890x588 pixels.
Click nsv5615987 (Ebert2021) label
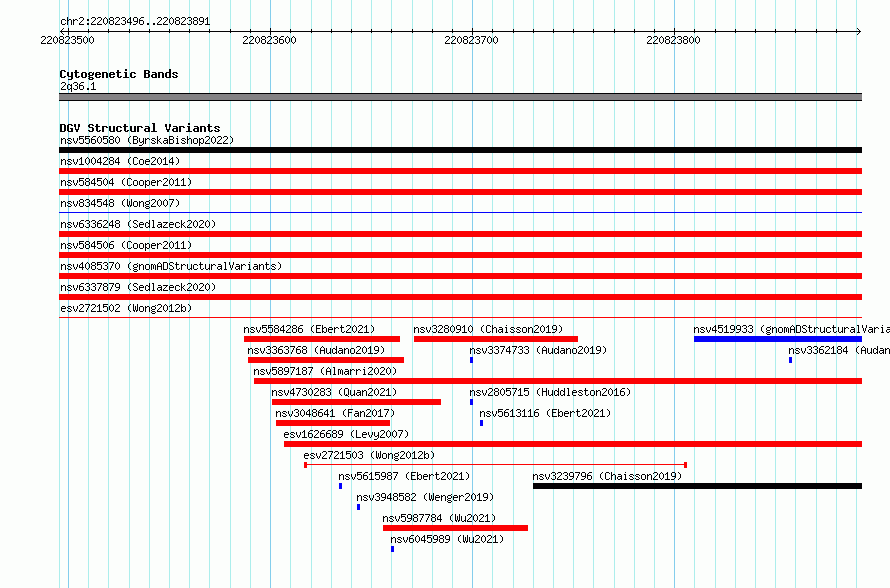pyautogui.click(x=404, y=476)
